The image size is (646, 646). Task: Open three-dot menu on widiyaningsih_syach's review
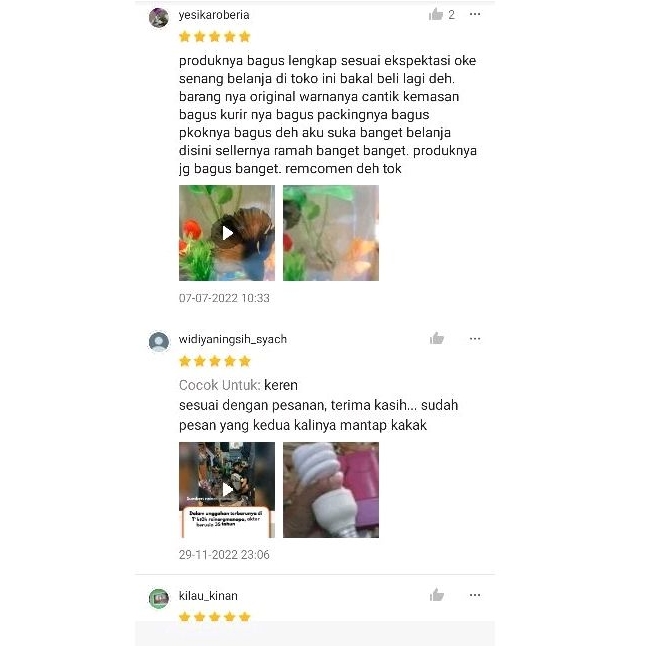coord(475,339)
